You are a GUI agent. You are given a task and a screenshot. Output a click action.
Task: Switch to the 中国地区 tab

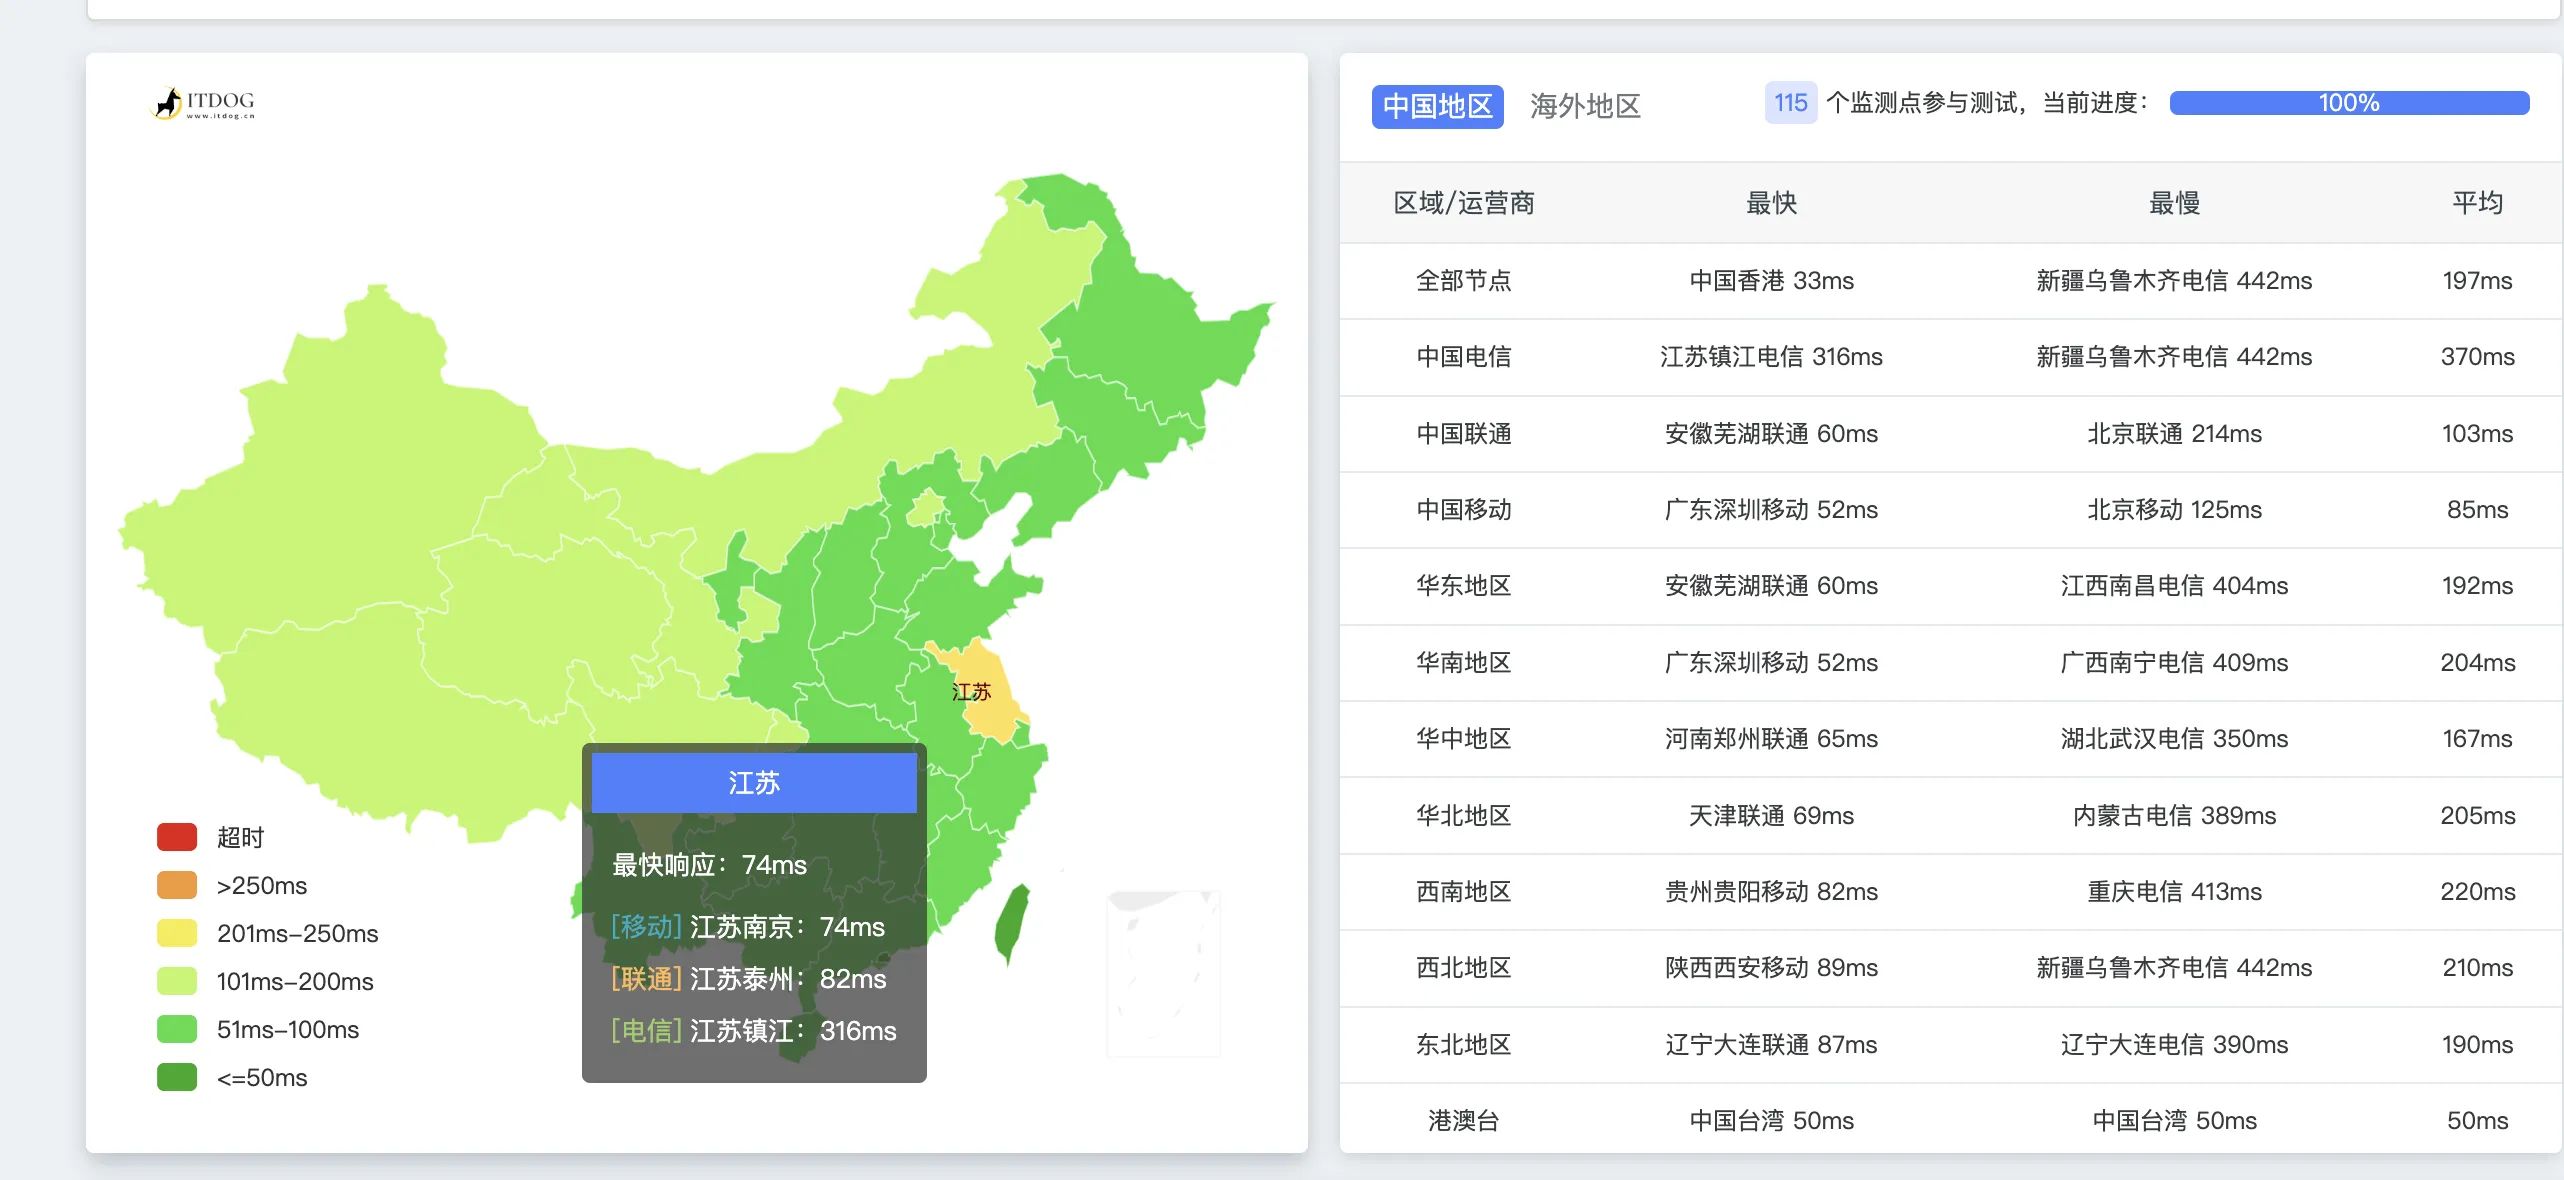pyautogui.click(x=1437, y=106)
